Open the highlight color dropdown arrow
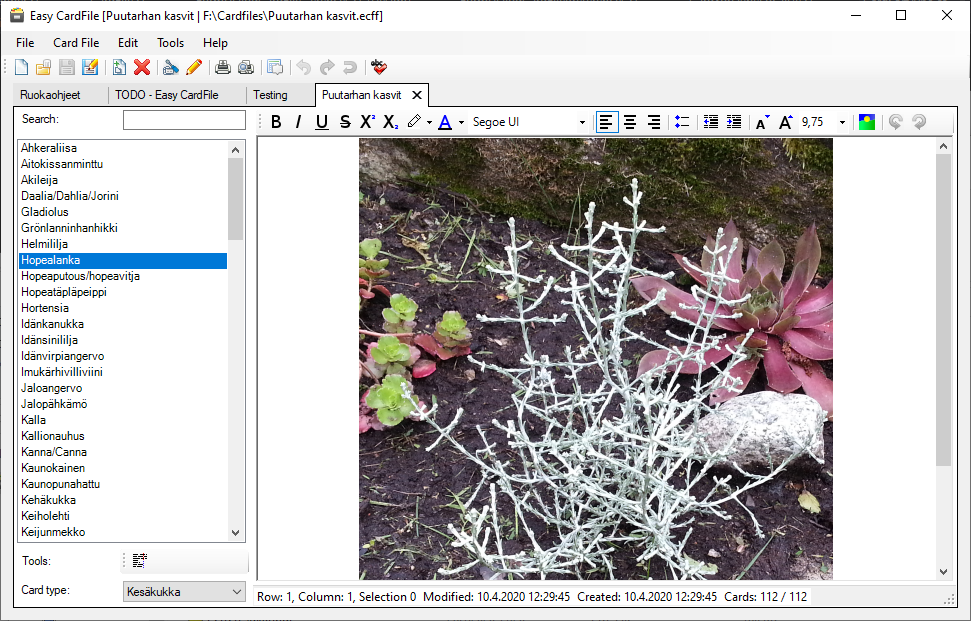The image size is (971, 621). [429, 123]
